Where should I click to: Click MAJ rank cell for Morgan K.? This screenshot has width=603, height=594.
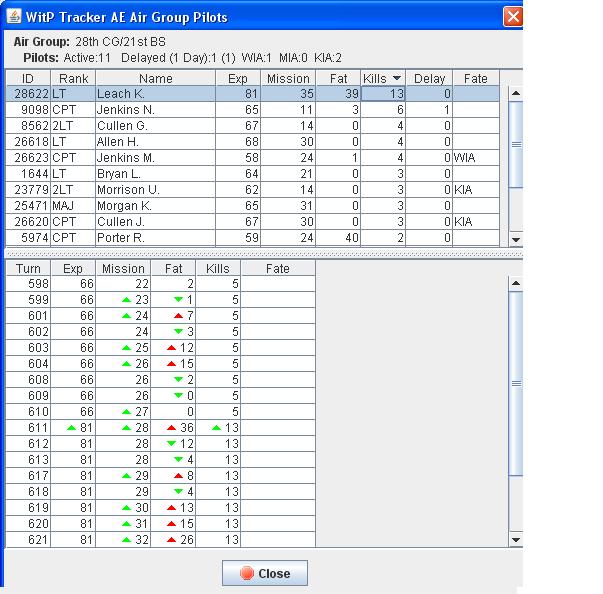(x=73, y=206)
